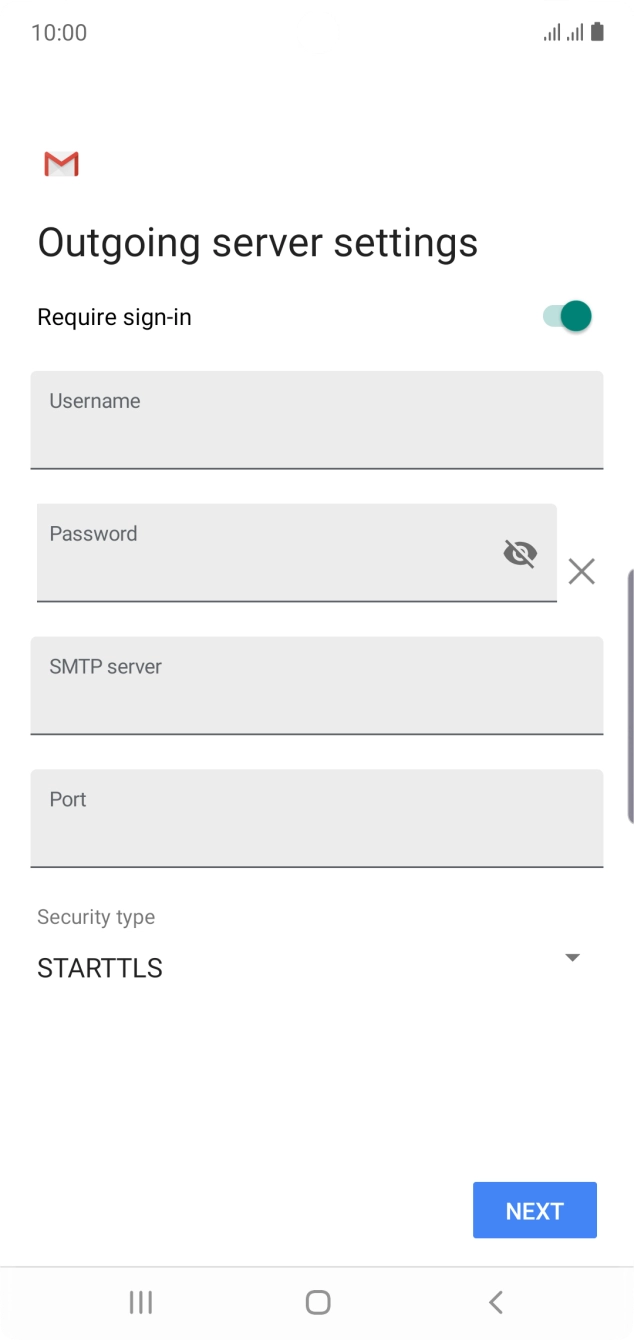Toggle the Require sign-in switch
Image resolution: width=634 pixels, height=1340 pixels.
tap(568, 317)
